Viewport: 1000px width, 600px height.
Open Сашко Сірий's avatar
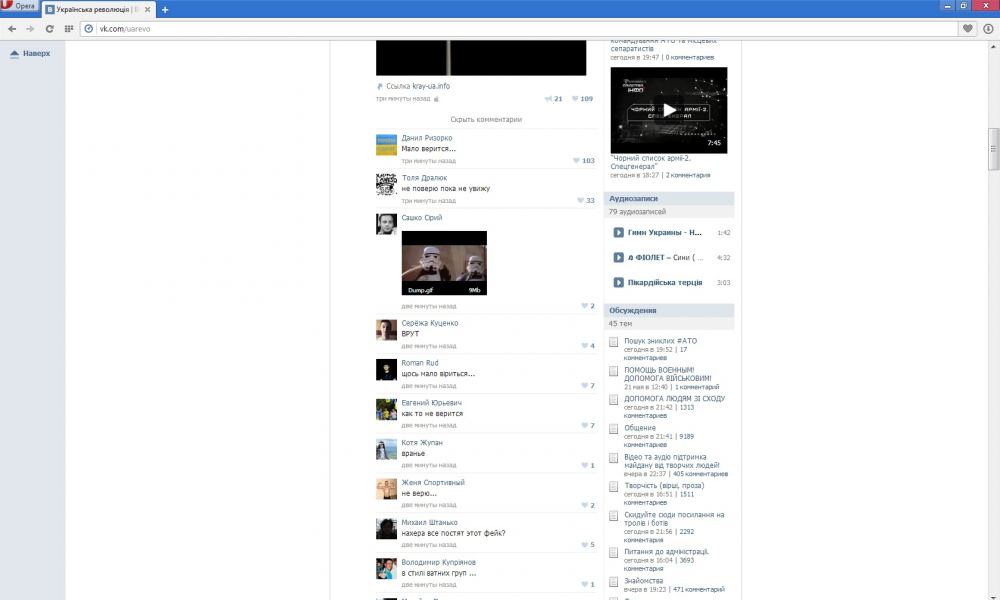[x=386, y=224]
